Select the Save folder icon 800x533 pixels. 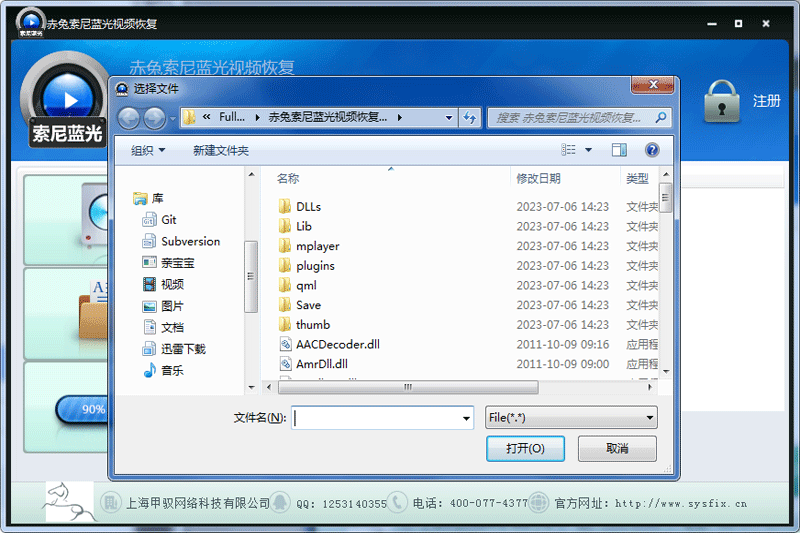pyautogui.click(x=285, y=305)
